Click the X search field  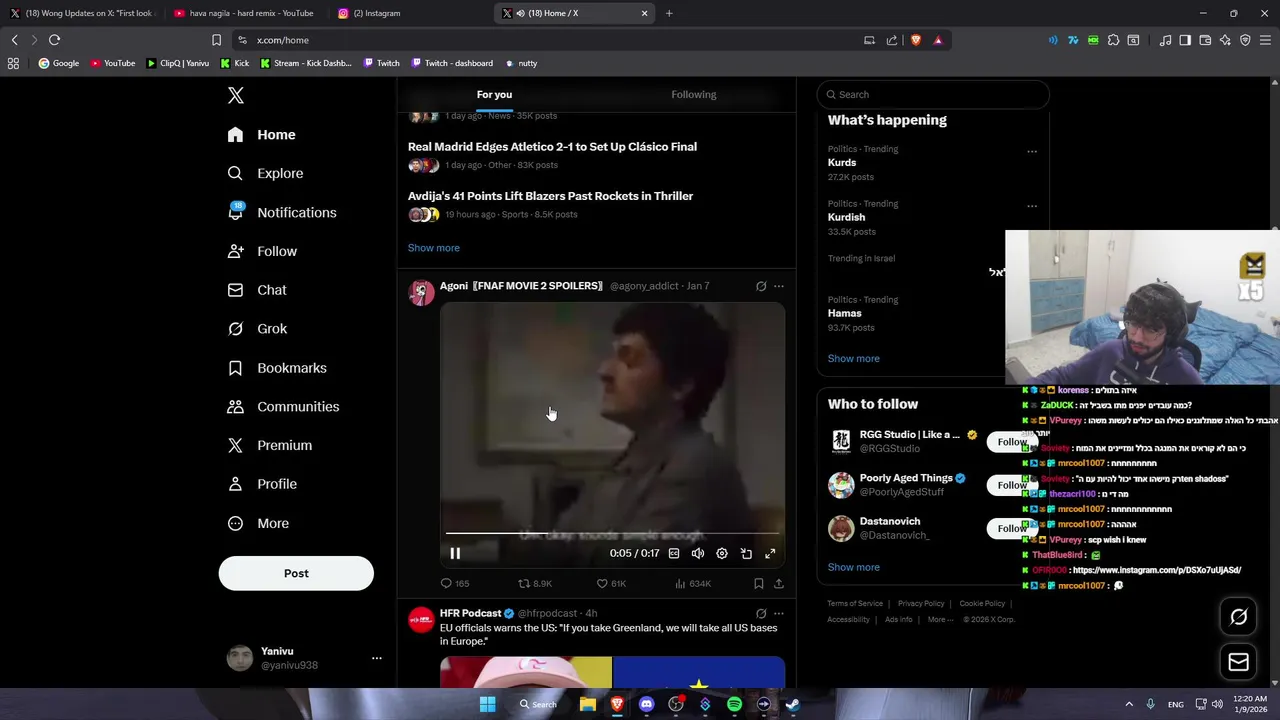click(933, 94)
